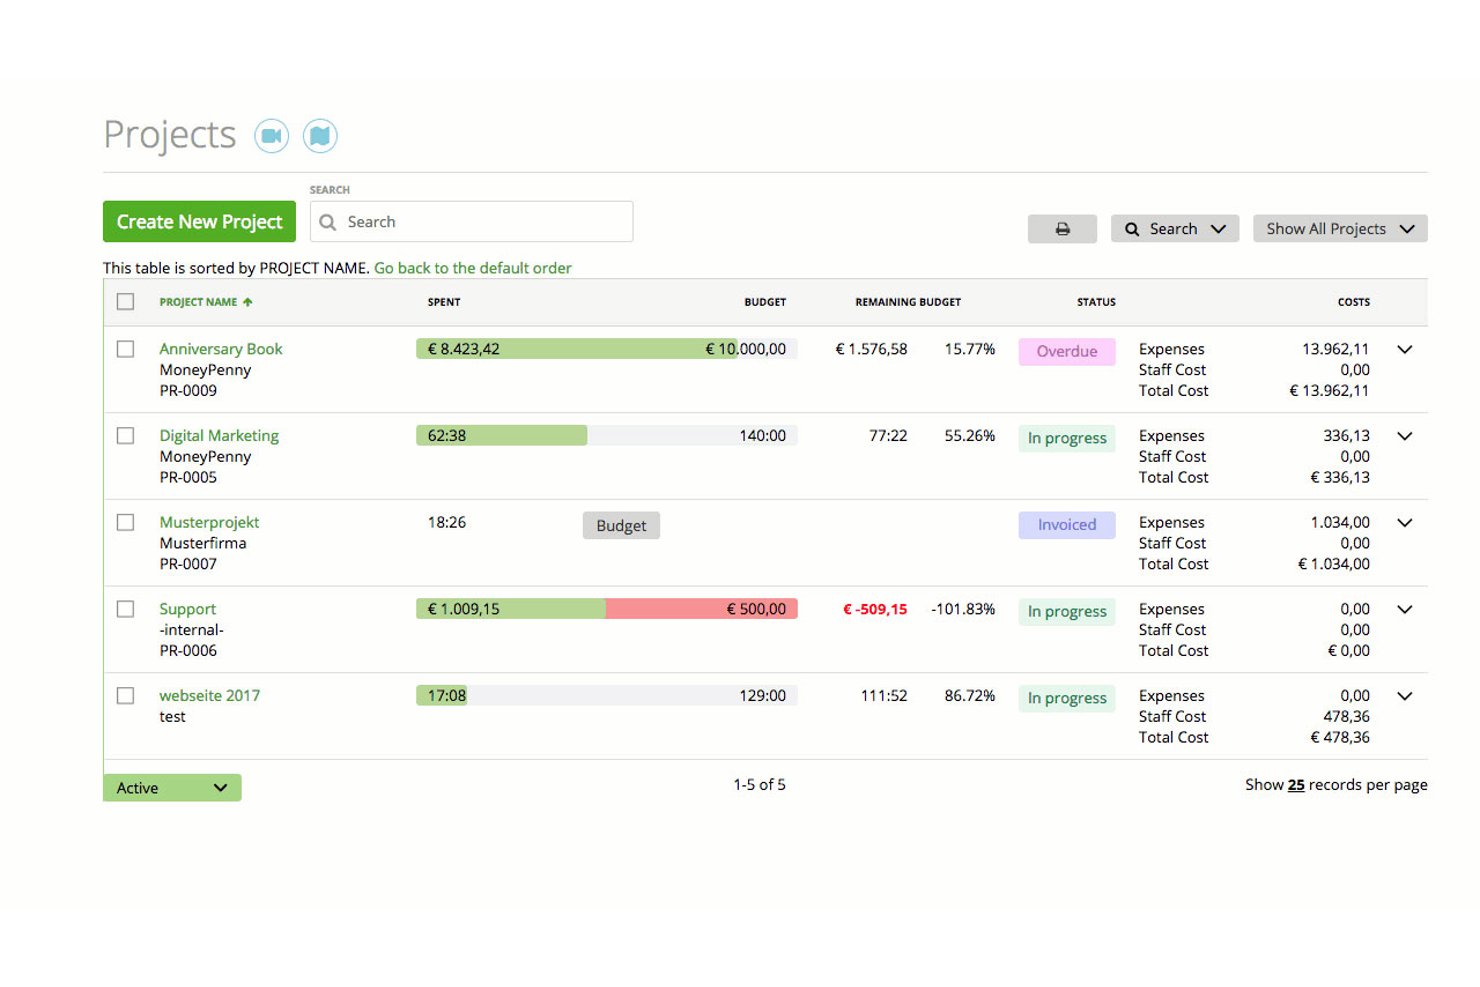Expand the Digital Marketing row chevron
Screen dimensions: 1480x987
pos(1405,436)
